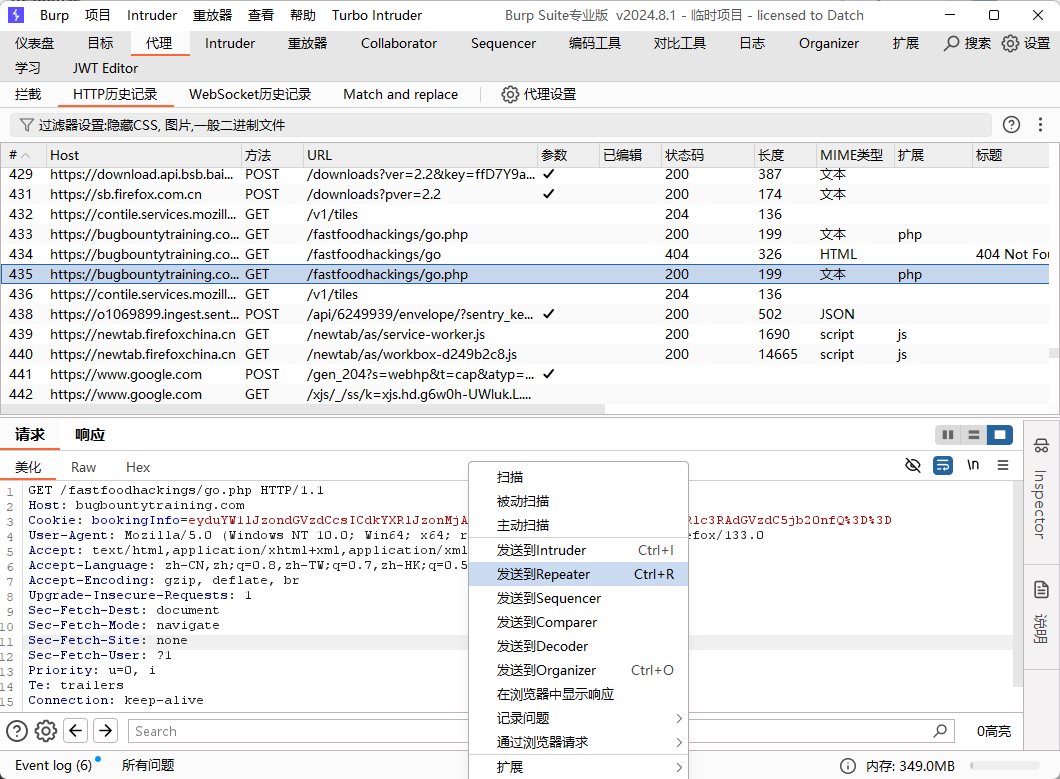
Task: Select row 434 with 404 status
Action: point(525,254)
